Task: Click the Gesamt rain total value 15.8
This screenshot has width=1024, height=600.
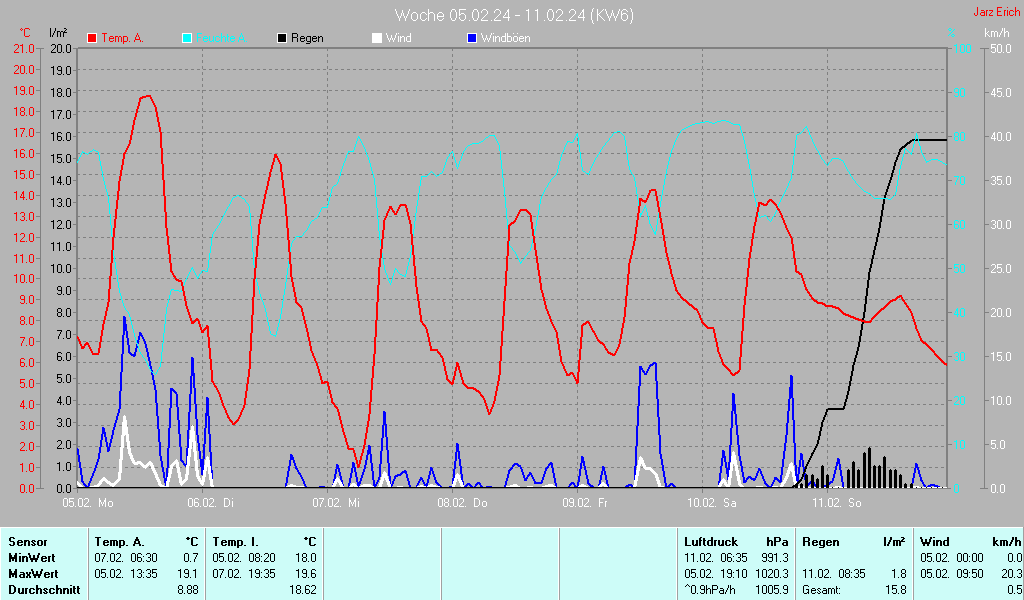Action: [895, 590]
